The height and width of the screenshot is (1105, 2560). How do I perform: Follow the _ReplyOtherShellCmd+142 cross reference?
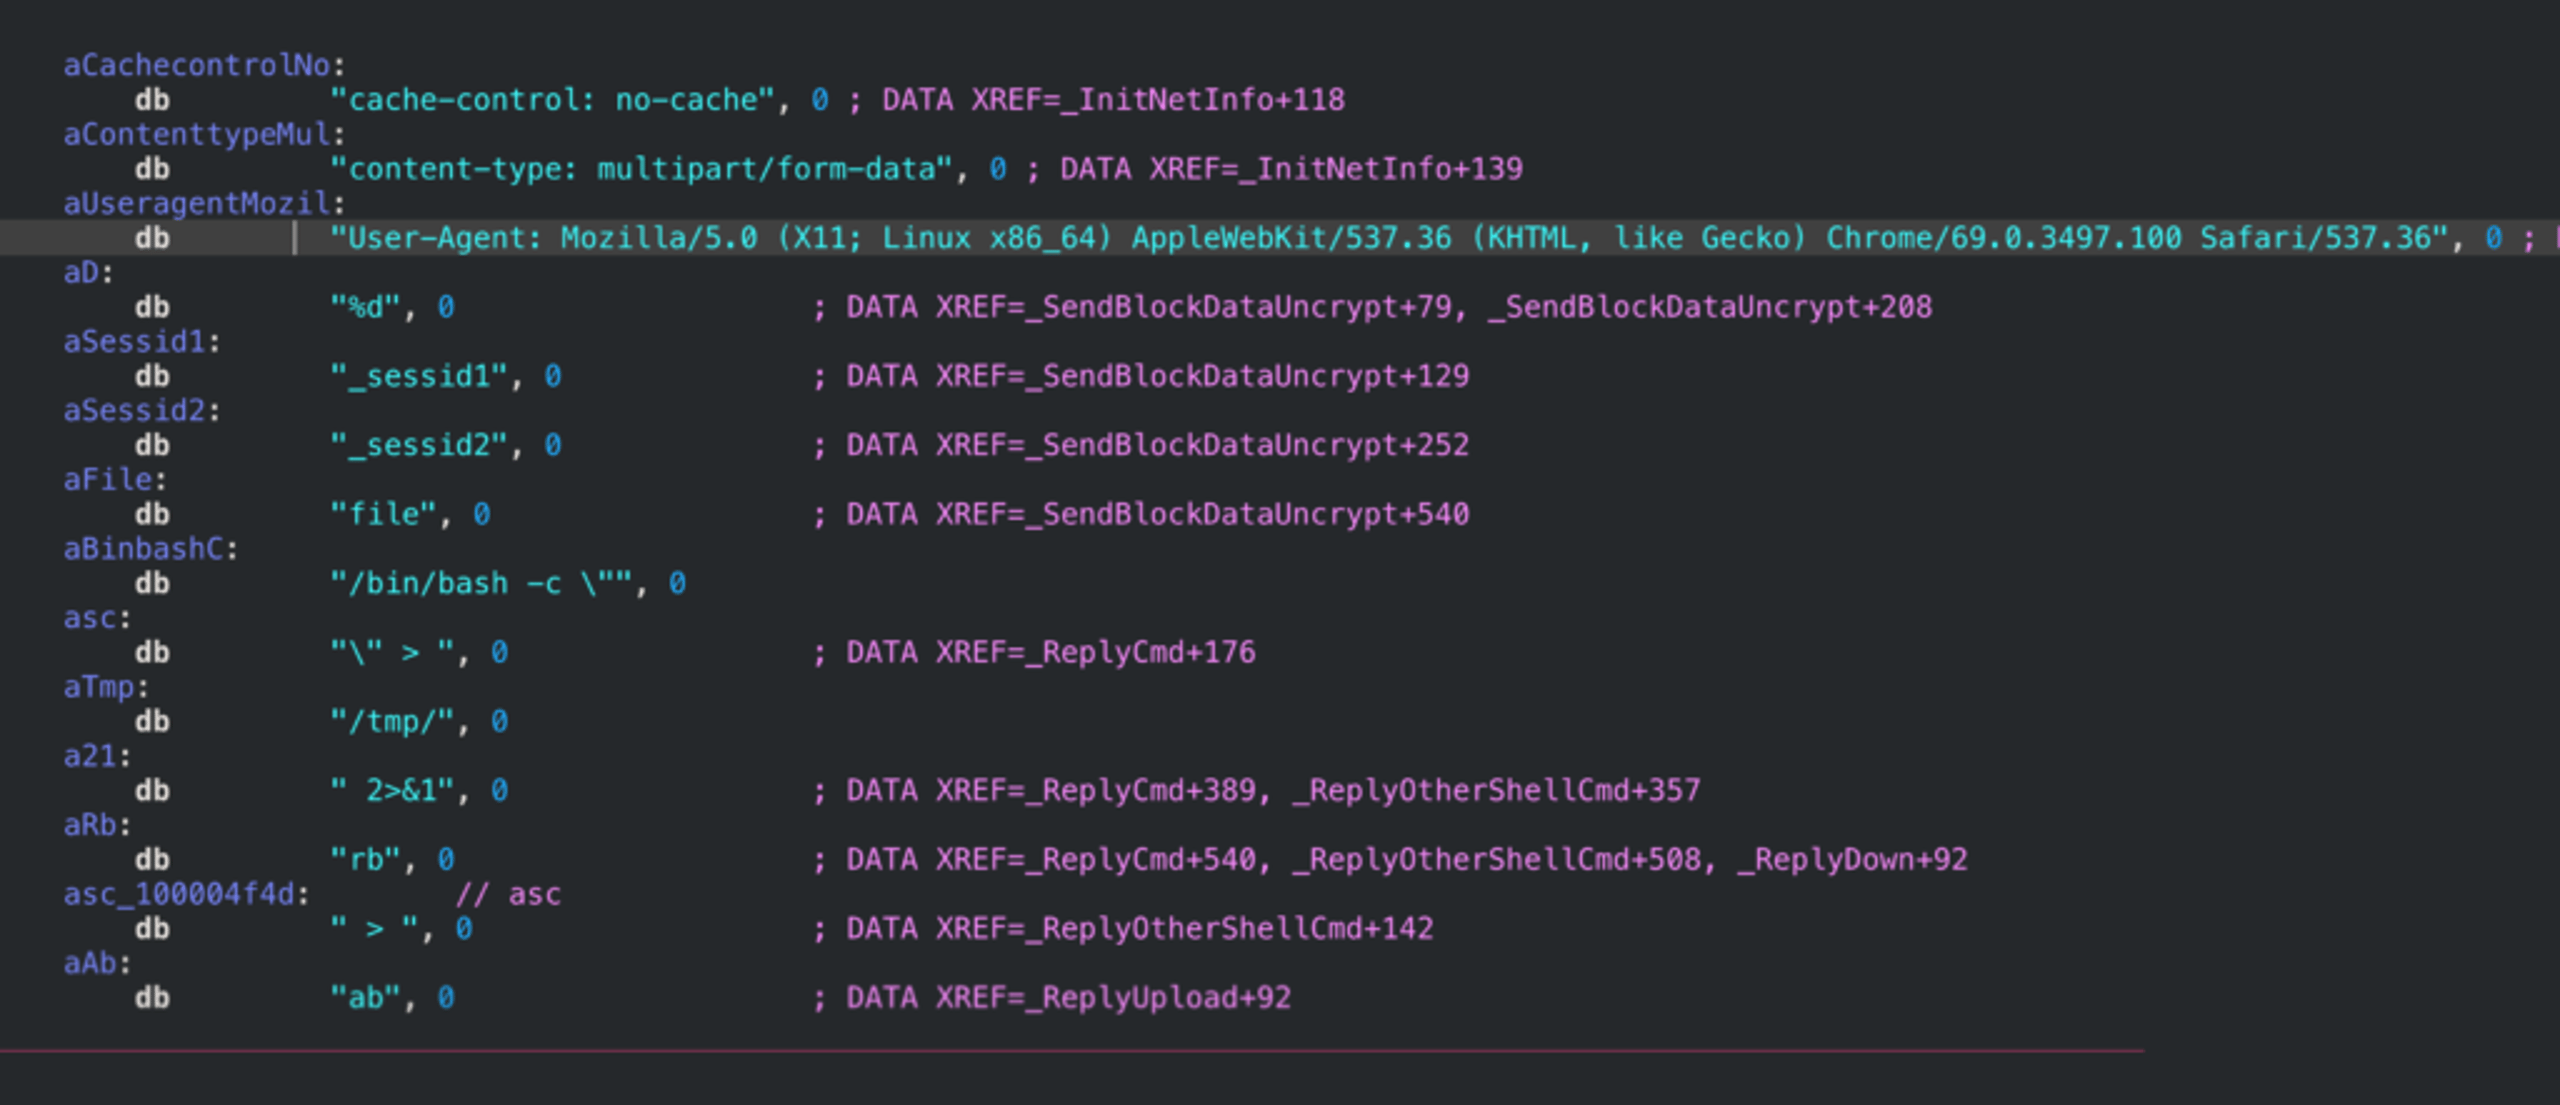pos(1229,928)
